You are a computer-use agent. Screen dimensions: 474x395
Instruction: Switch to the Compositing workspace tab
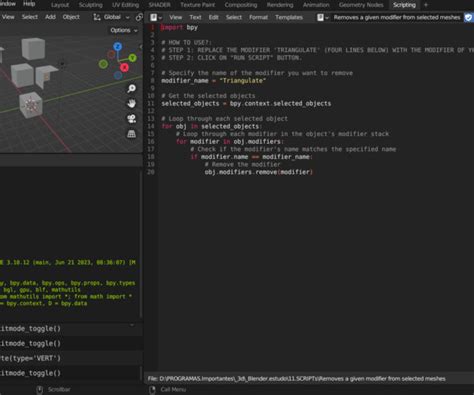coord(241,5)
